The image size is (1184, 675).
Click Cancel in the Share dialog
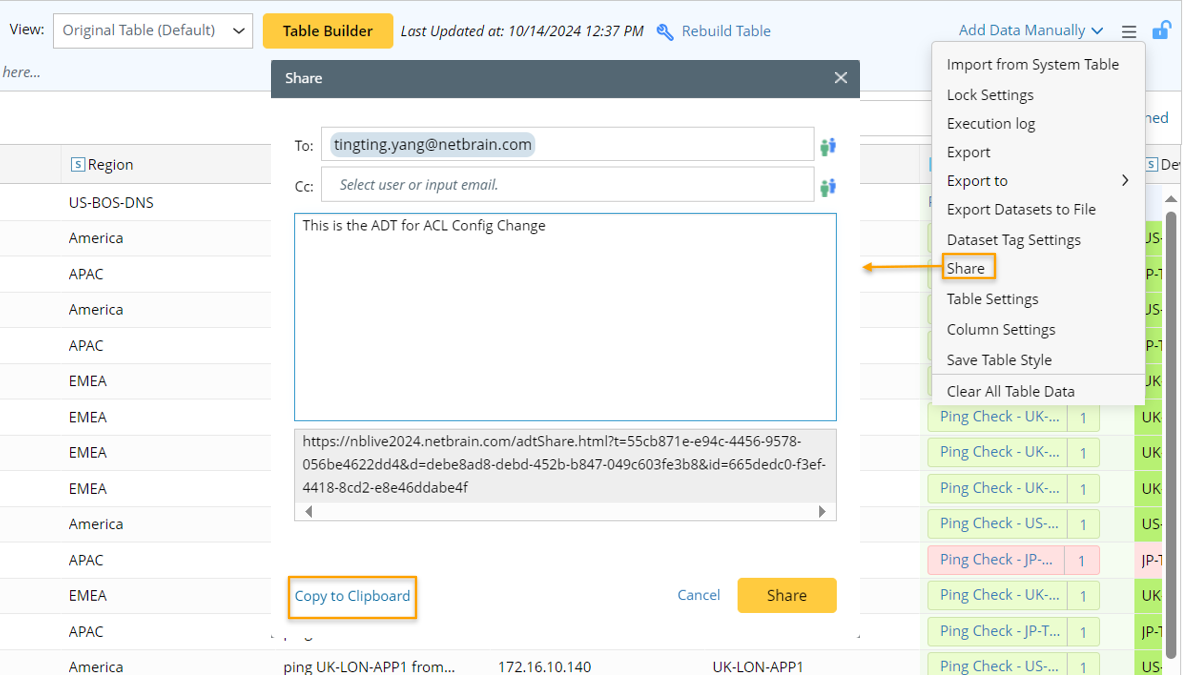[x=698, y=595]
